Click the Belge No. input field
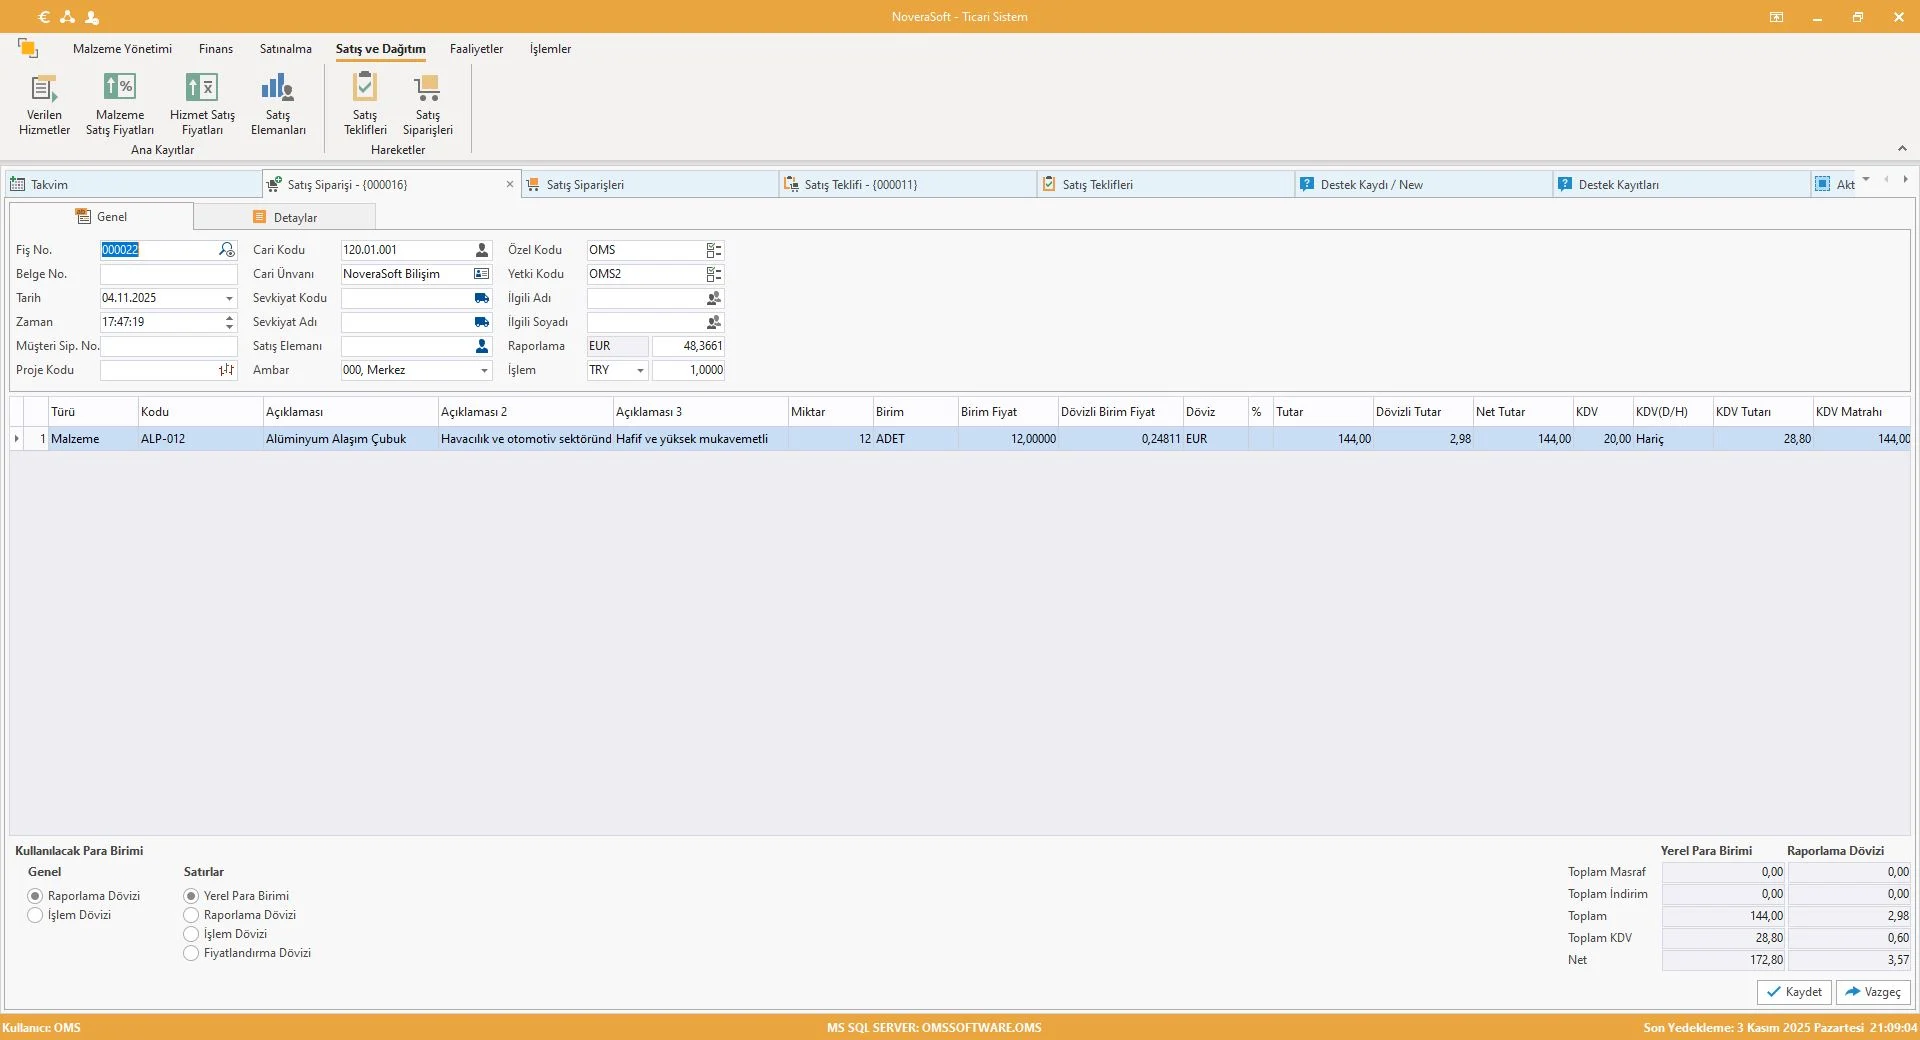The width and height of the screenshot is (1920, 1040). [x=168, y=274]
